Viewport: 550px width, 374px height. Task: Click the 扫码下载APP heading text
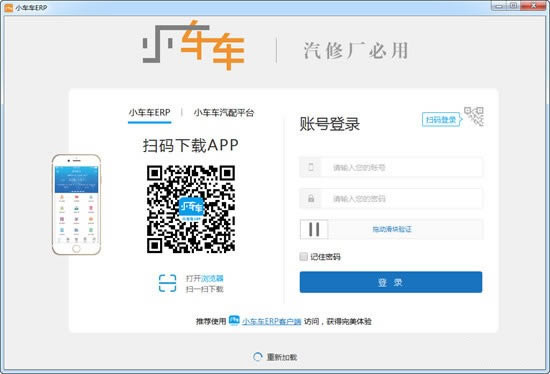click(191, 145)
